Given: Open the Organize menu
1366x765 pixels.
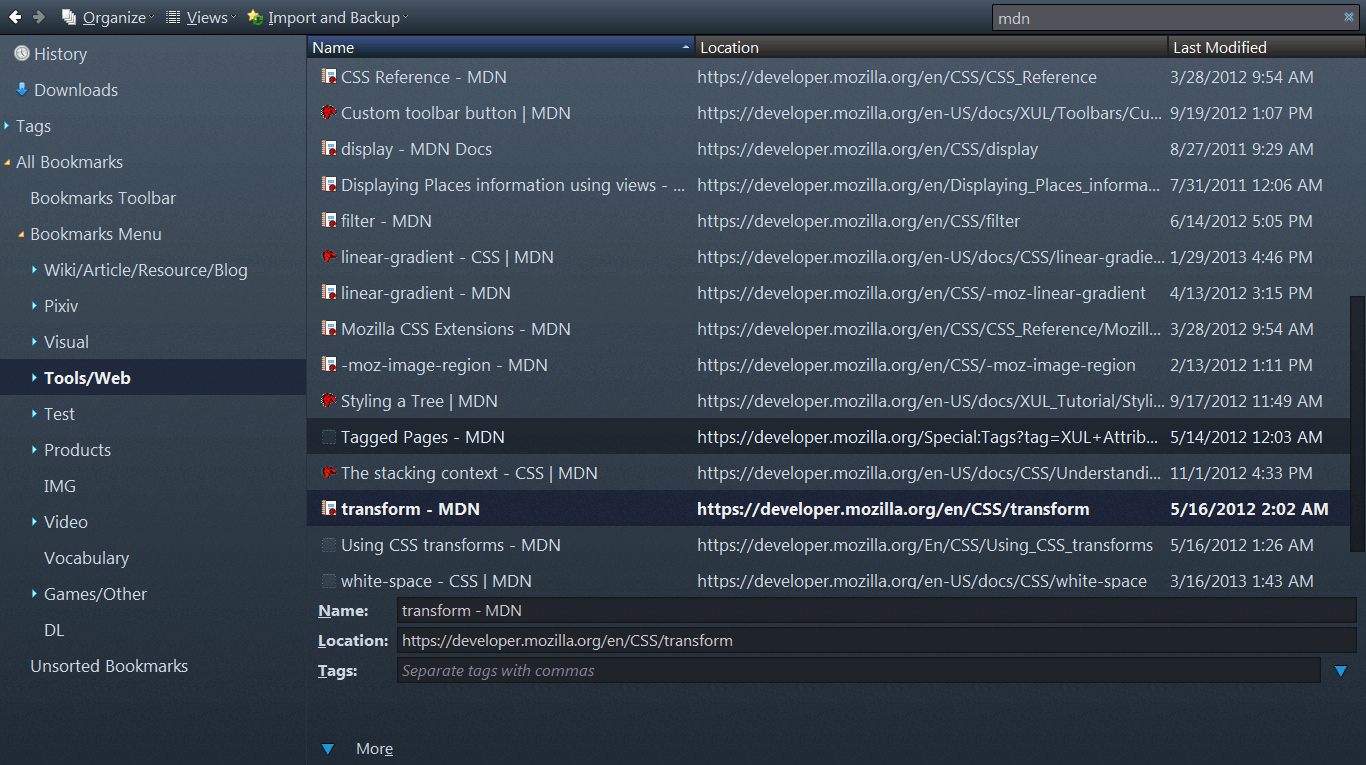Looking at the screenshot, I should click(x=107, y=17).
